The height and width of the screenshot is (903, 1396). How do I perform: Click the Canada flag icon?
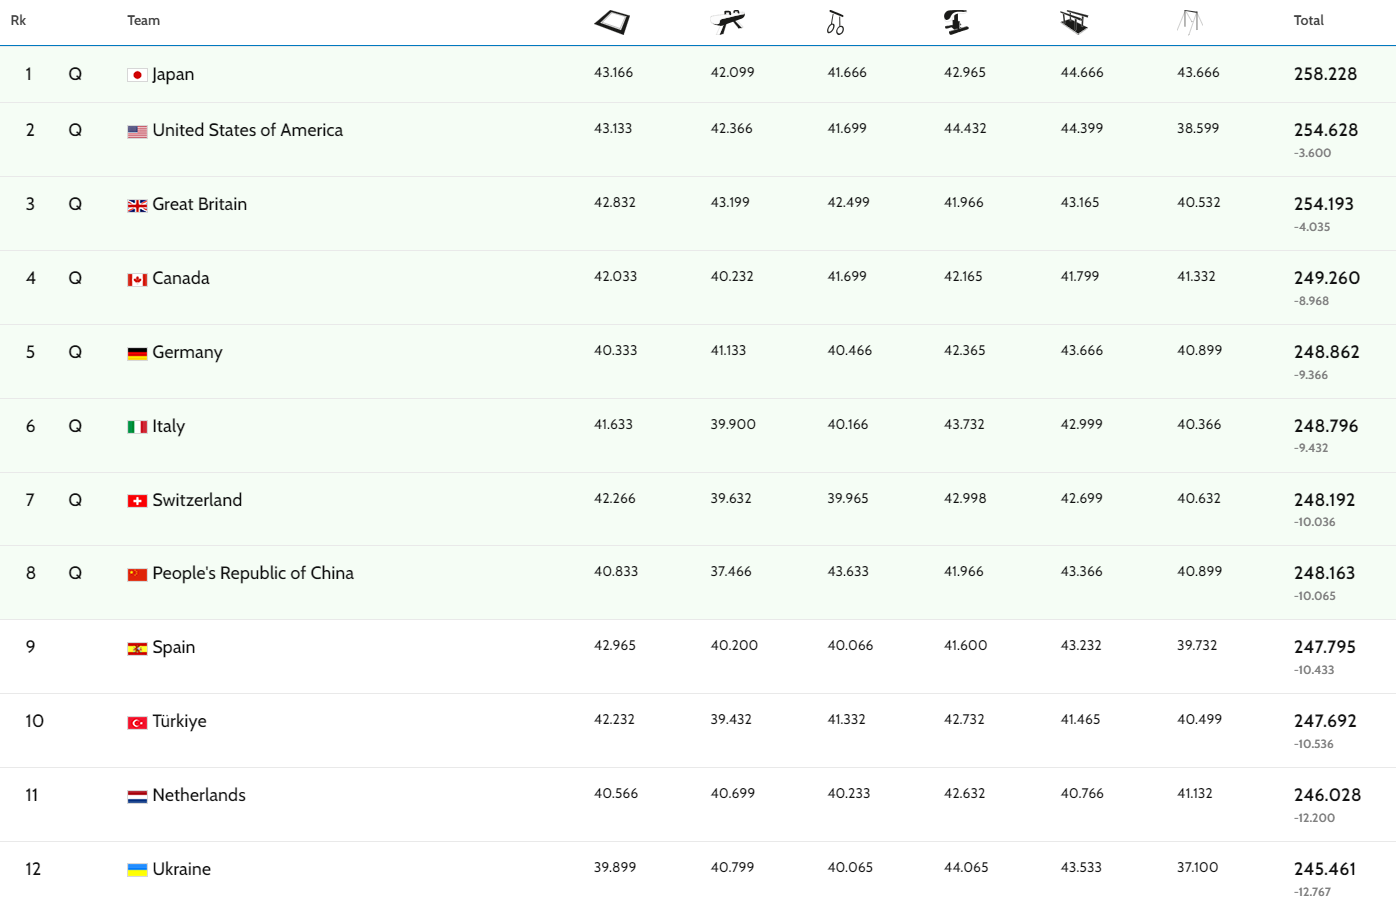click(137, 279)
